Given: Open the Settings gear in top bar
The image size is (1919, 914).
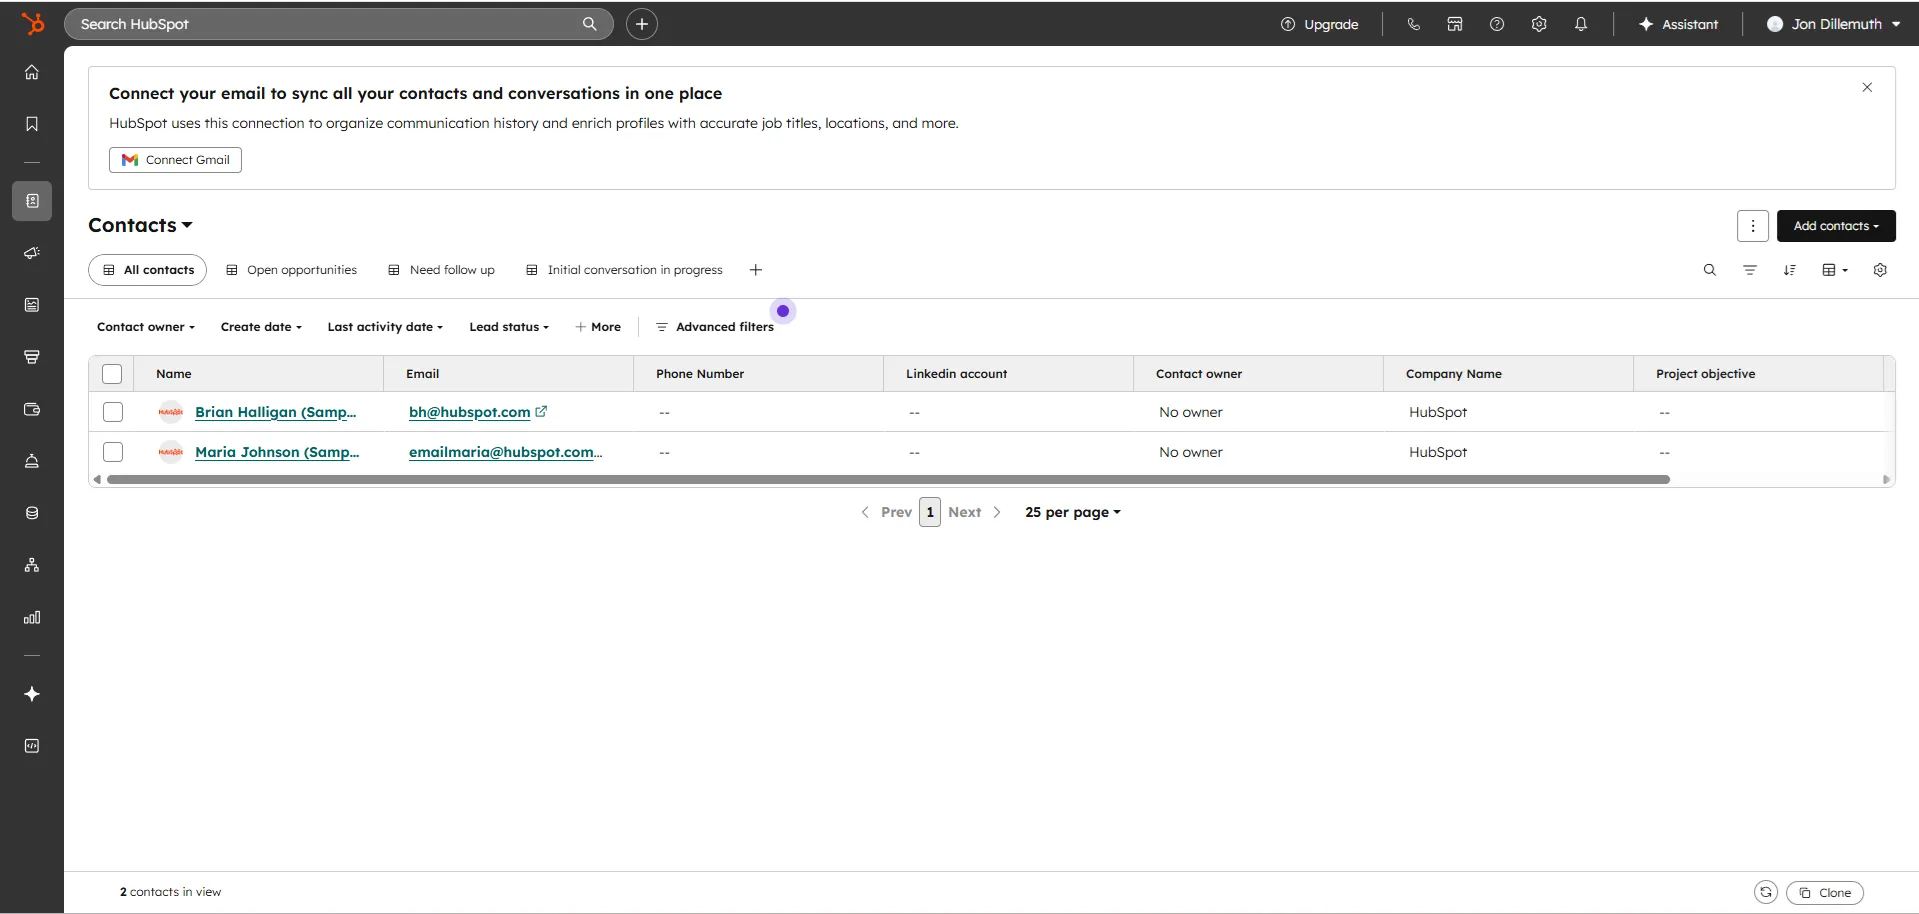Looking at the screenshot, I should point(1539,24).
